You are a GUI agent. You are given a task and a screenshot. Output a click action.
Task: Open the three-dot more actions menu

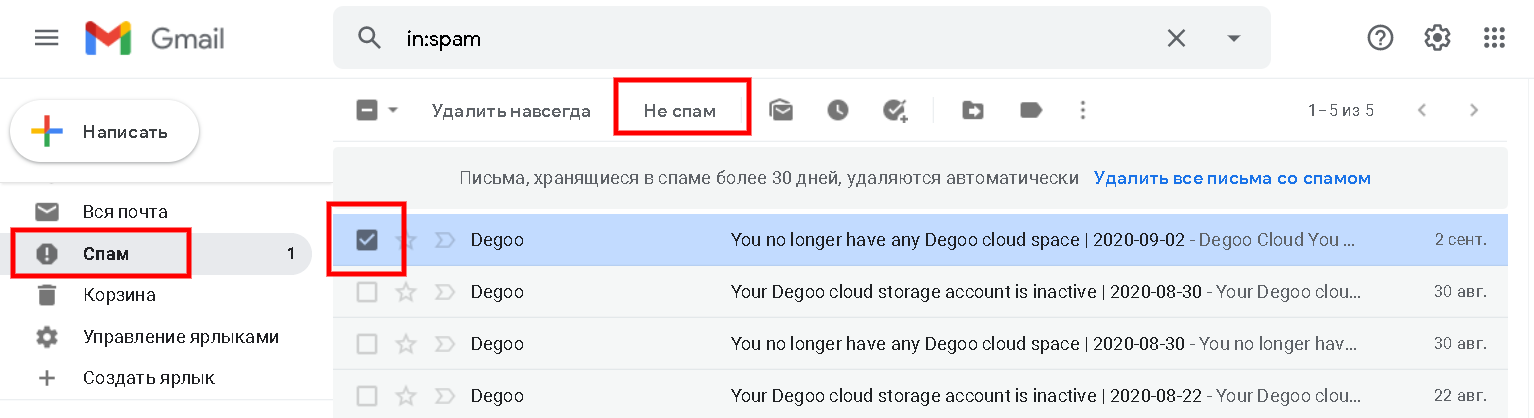pyautogui.click(x=1082, y=111)
